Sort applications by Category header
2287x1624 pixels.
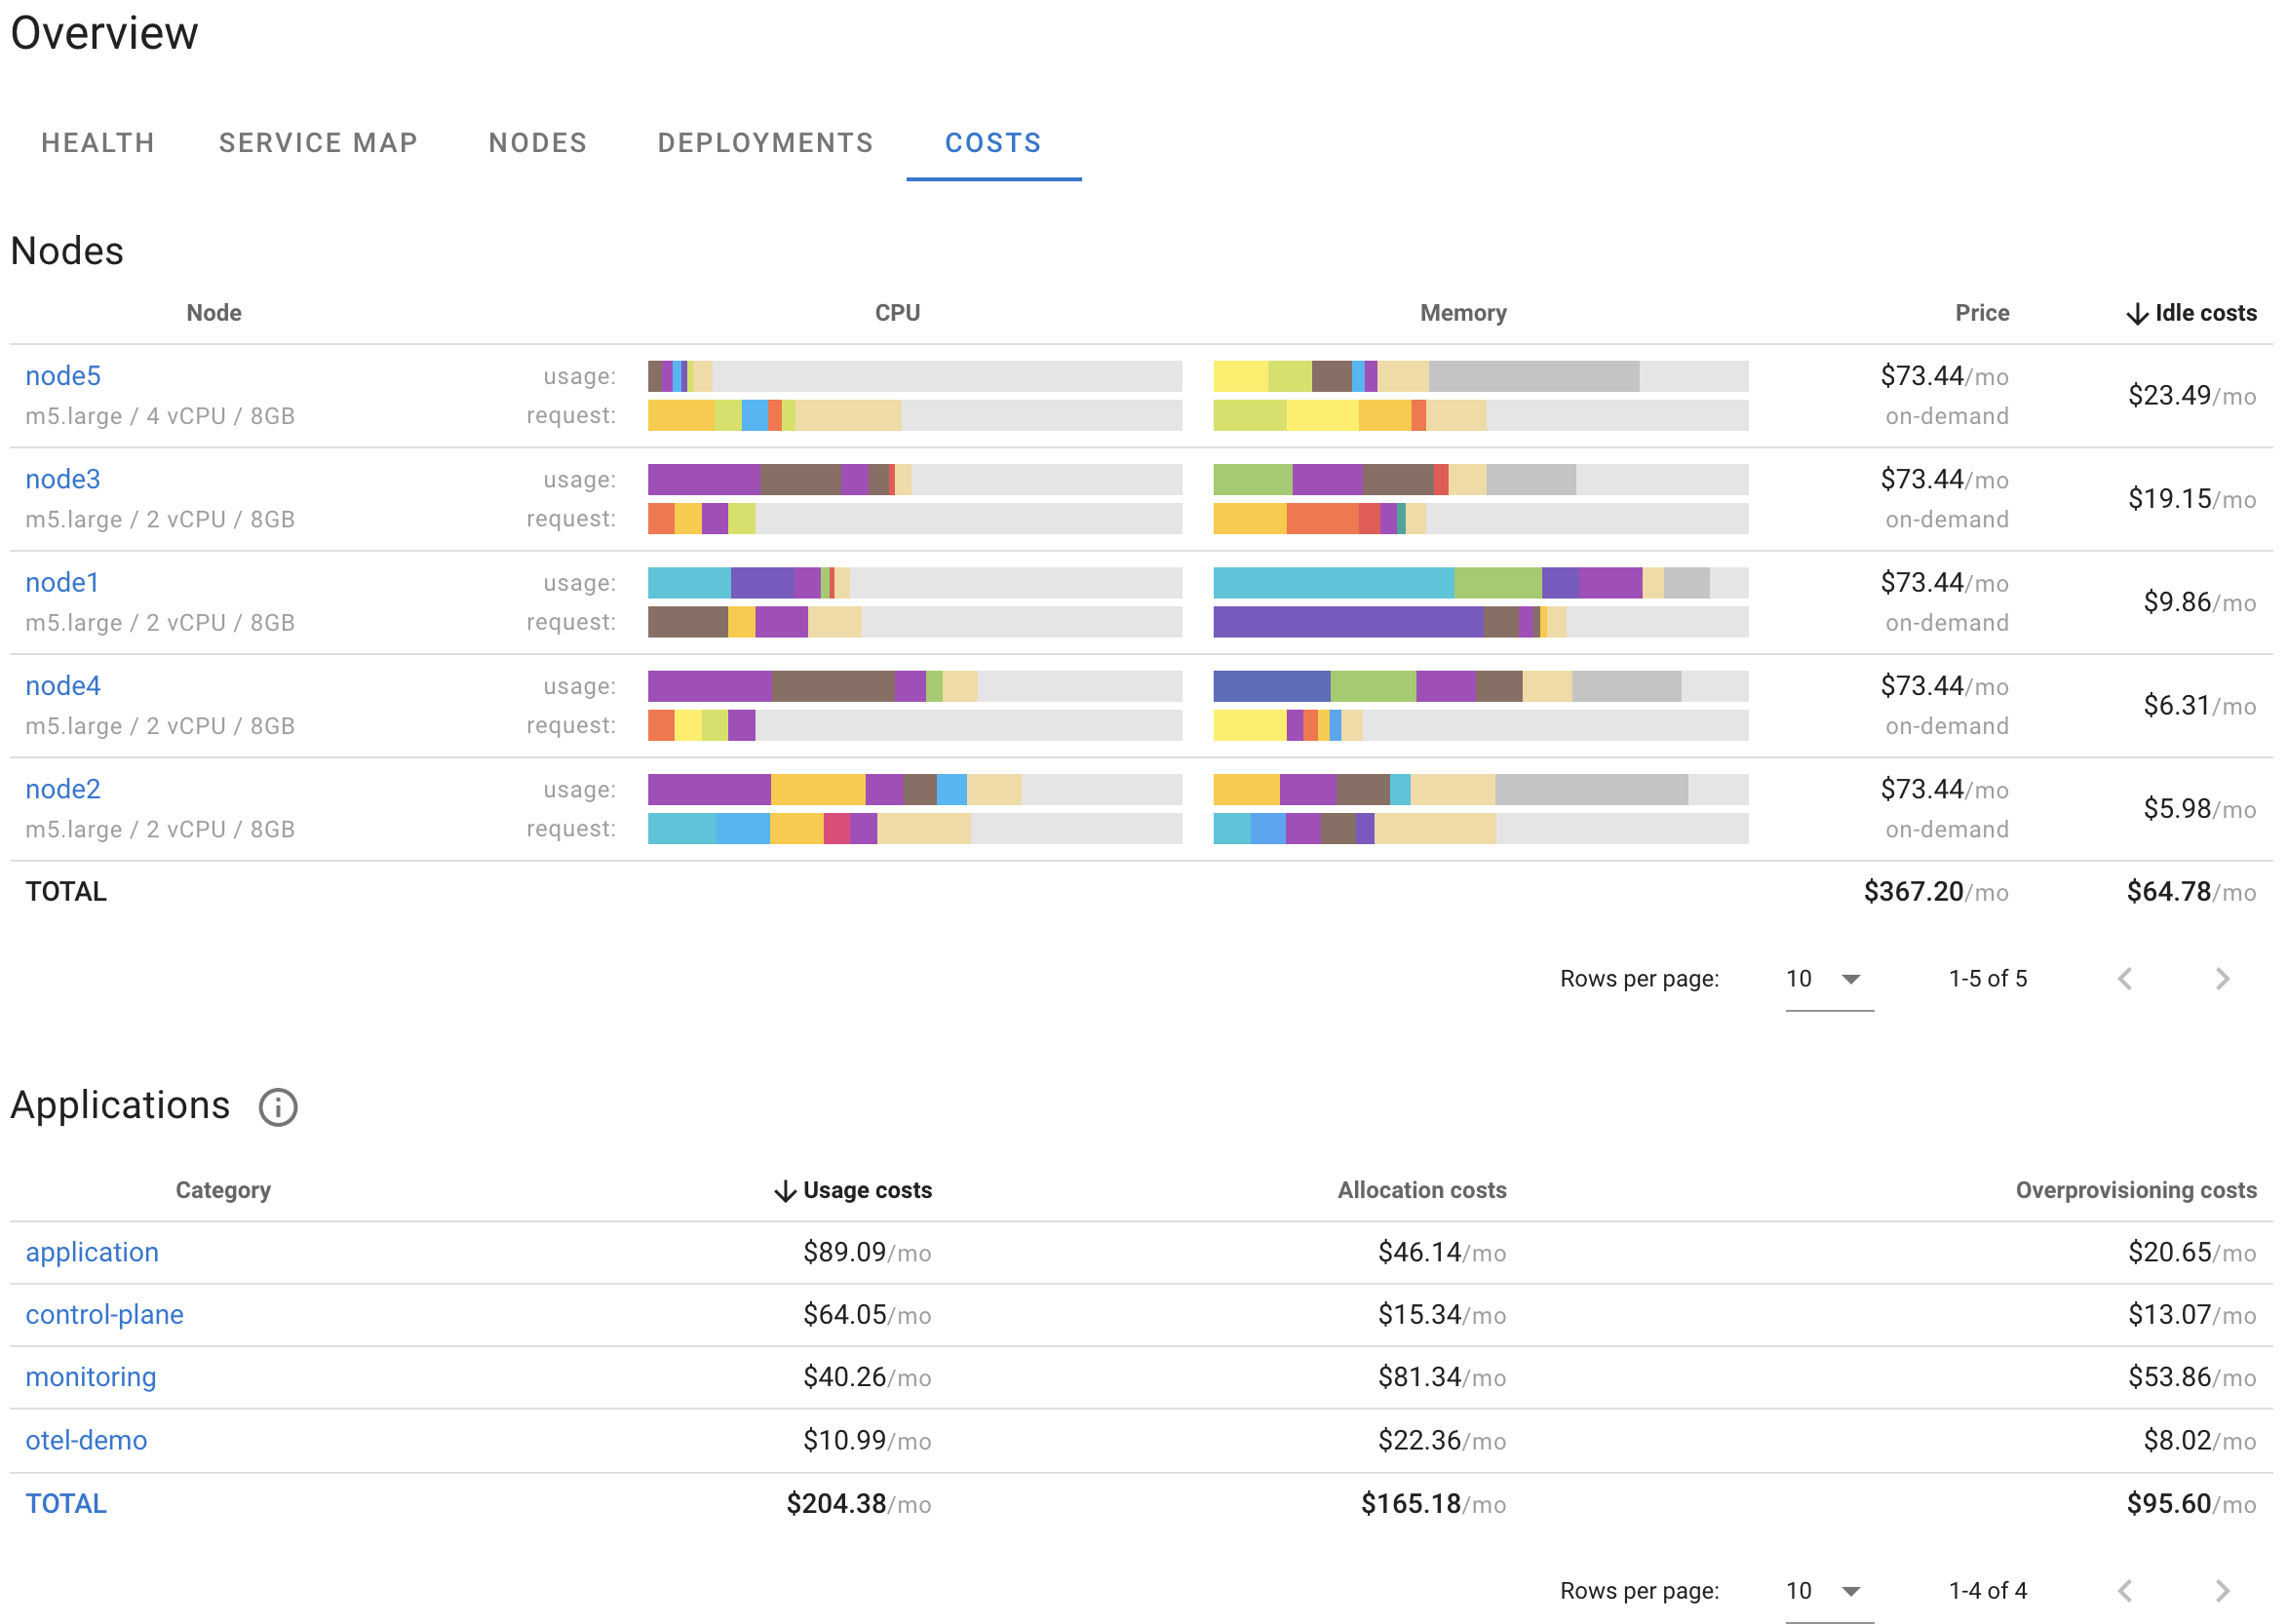[223, 1190]
